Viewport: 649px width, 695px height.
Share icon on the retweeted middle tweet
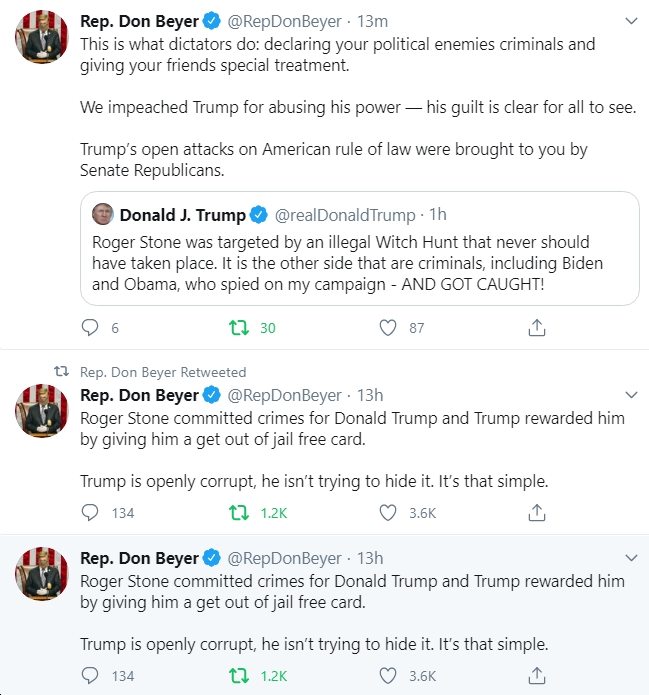(x=537, y=512)
